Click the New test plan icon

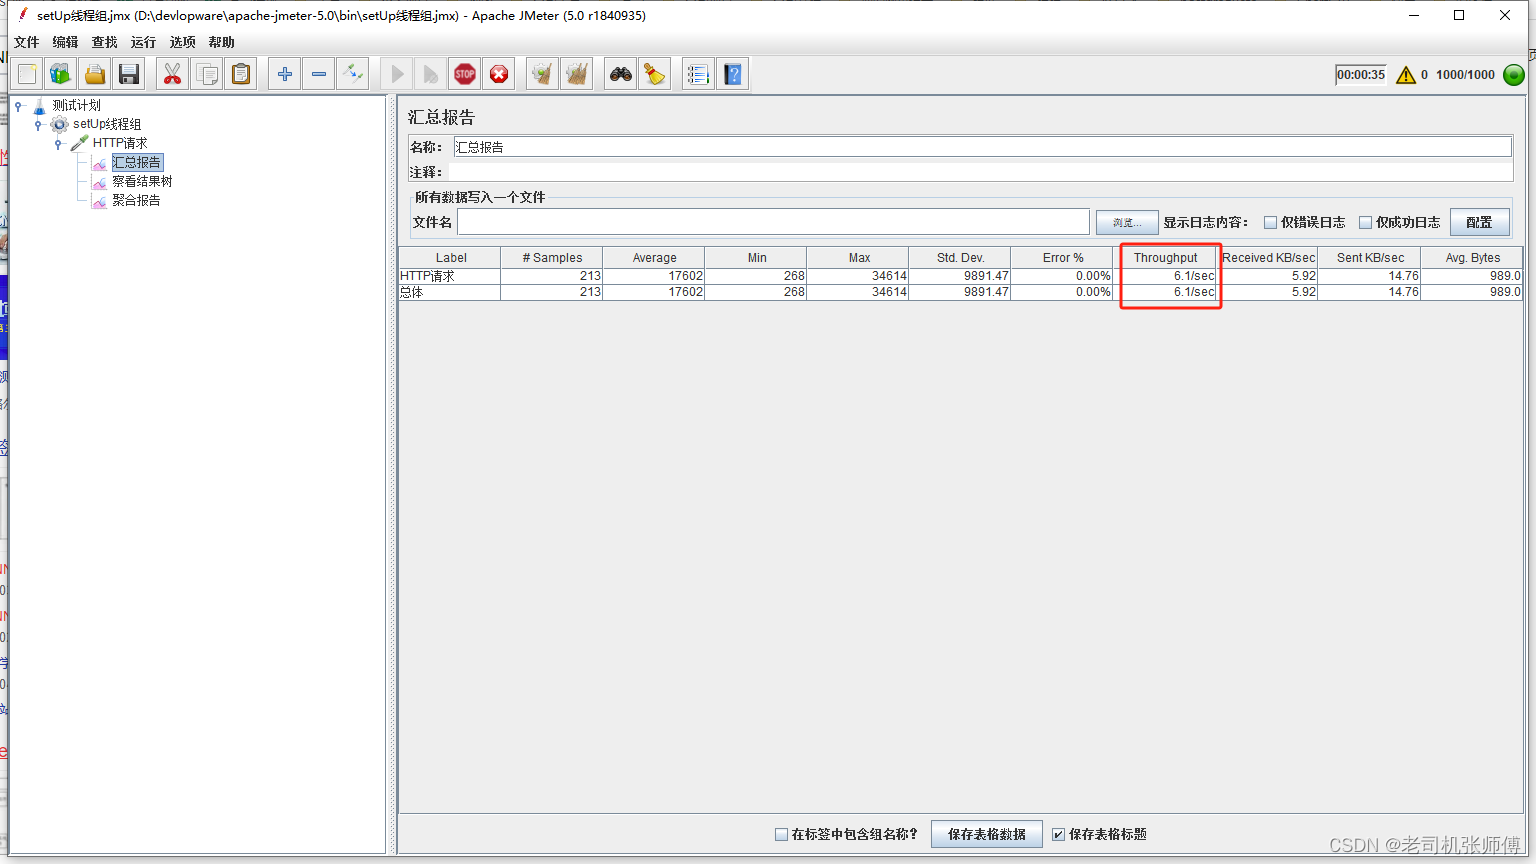click(x=27, y=74)
